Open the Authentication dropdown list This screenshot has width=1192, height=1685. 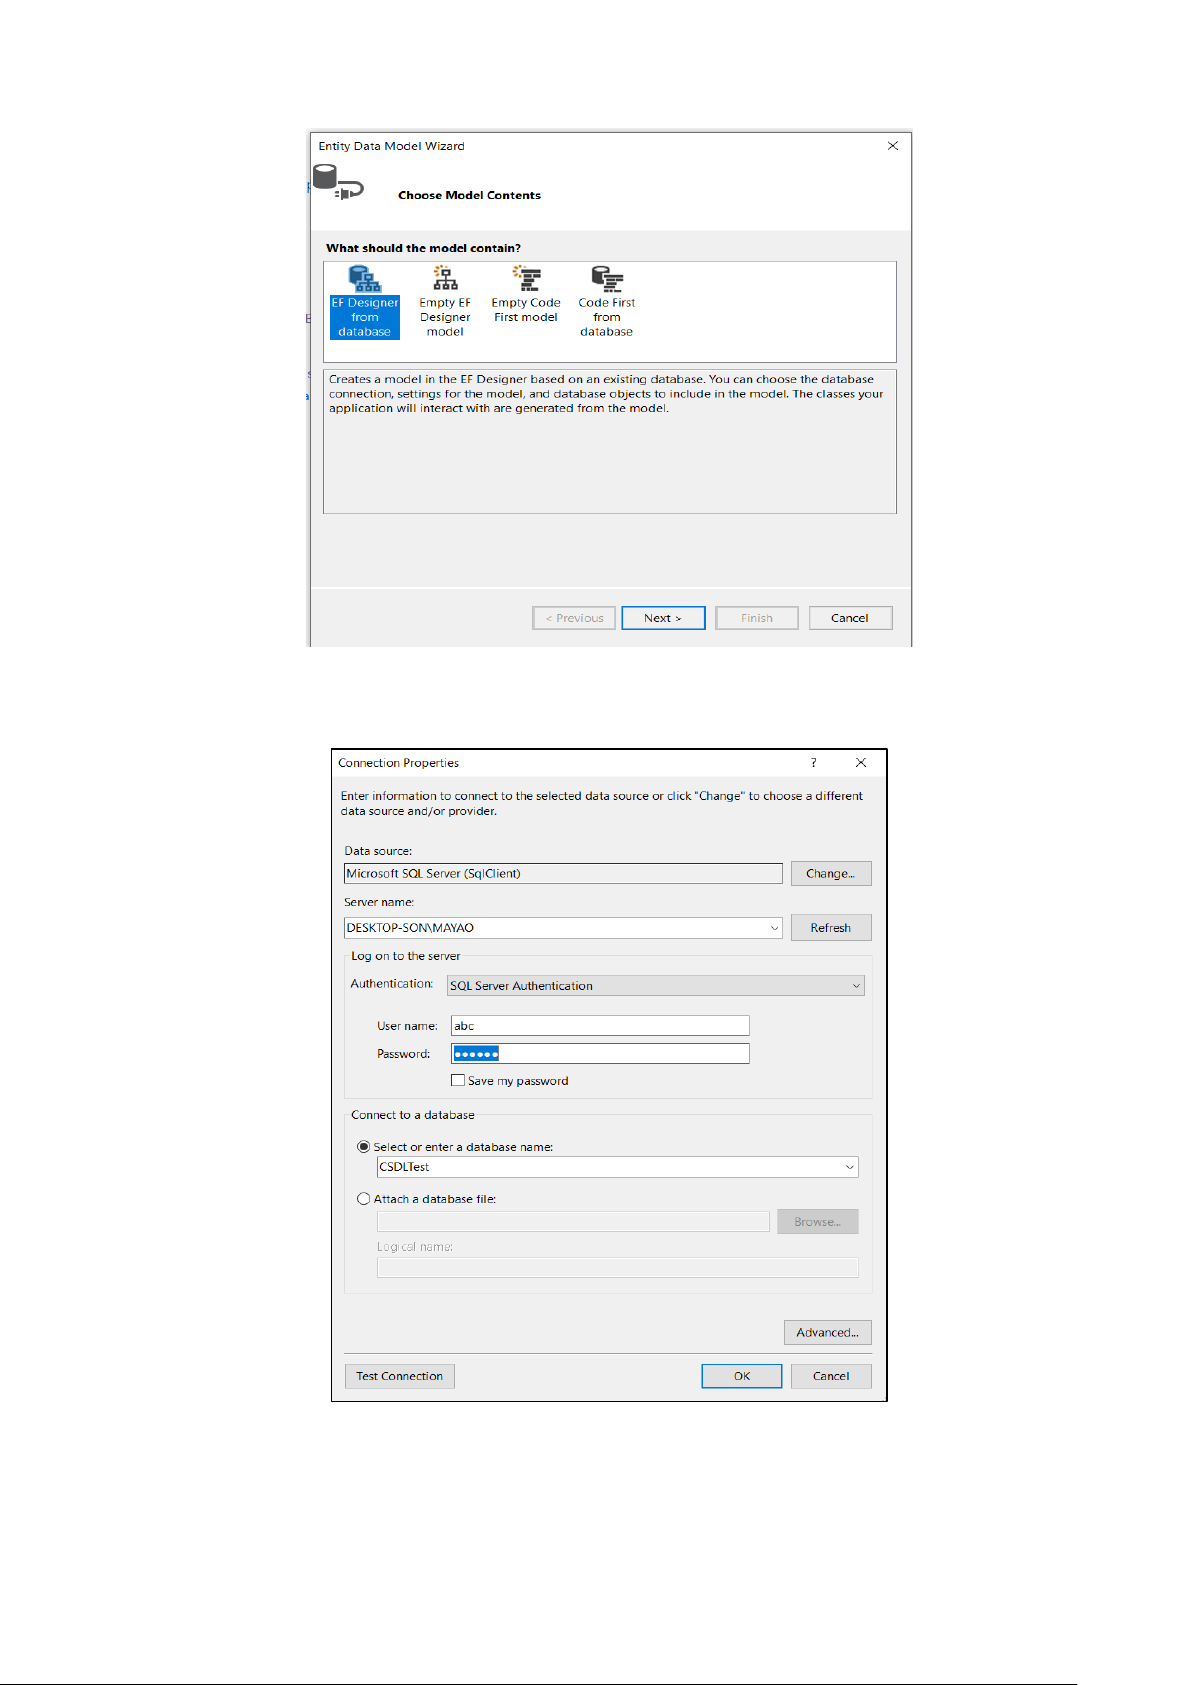point(856,986)
